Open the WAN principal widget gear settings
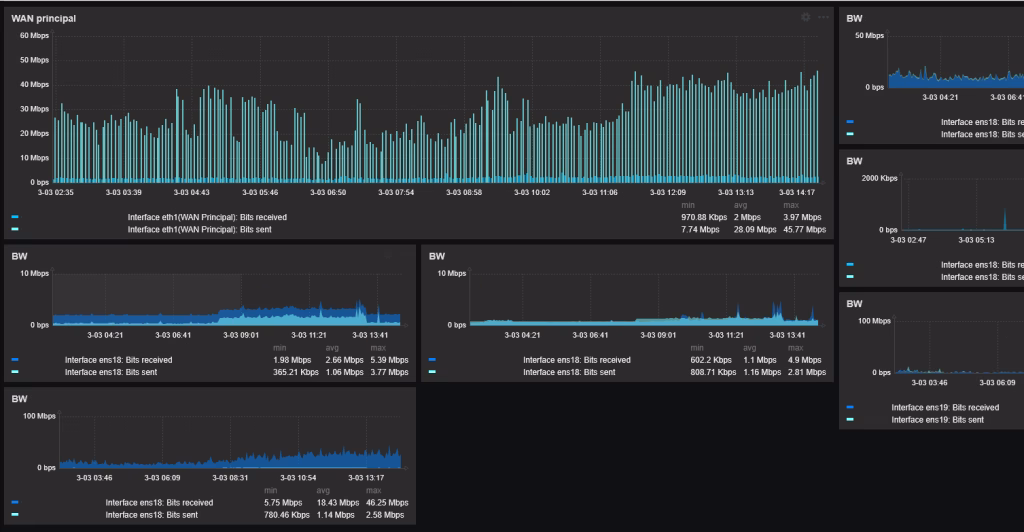This screenshot has width=1024, height=532. click(x=806, y=17)
